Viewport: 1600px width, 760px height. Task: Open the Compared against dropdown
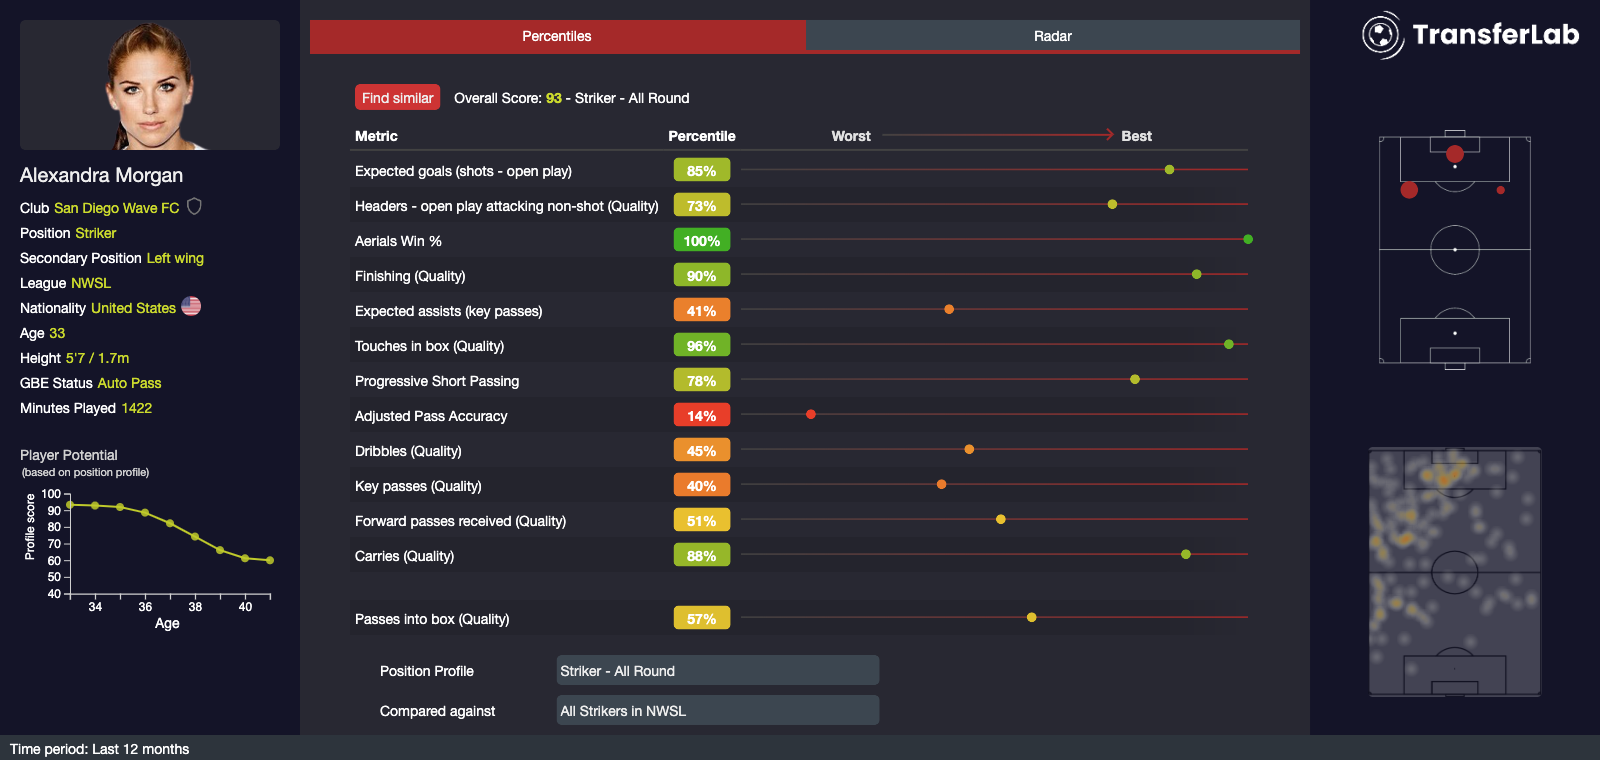pos(717,711)
